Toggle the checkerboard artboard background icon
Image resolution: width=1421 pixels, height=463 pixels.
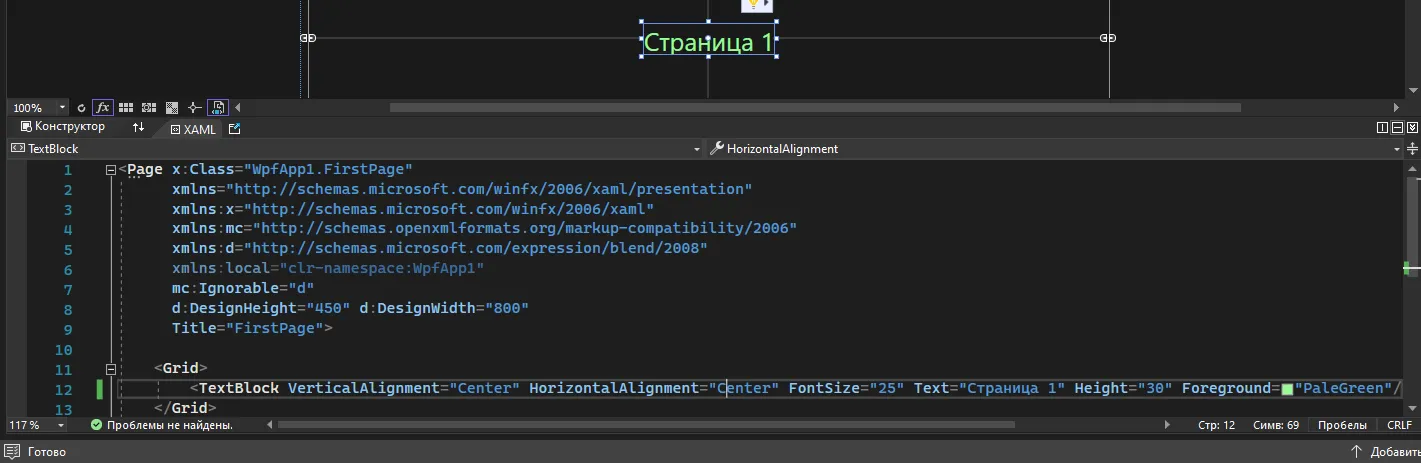point(172,107)
